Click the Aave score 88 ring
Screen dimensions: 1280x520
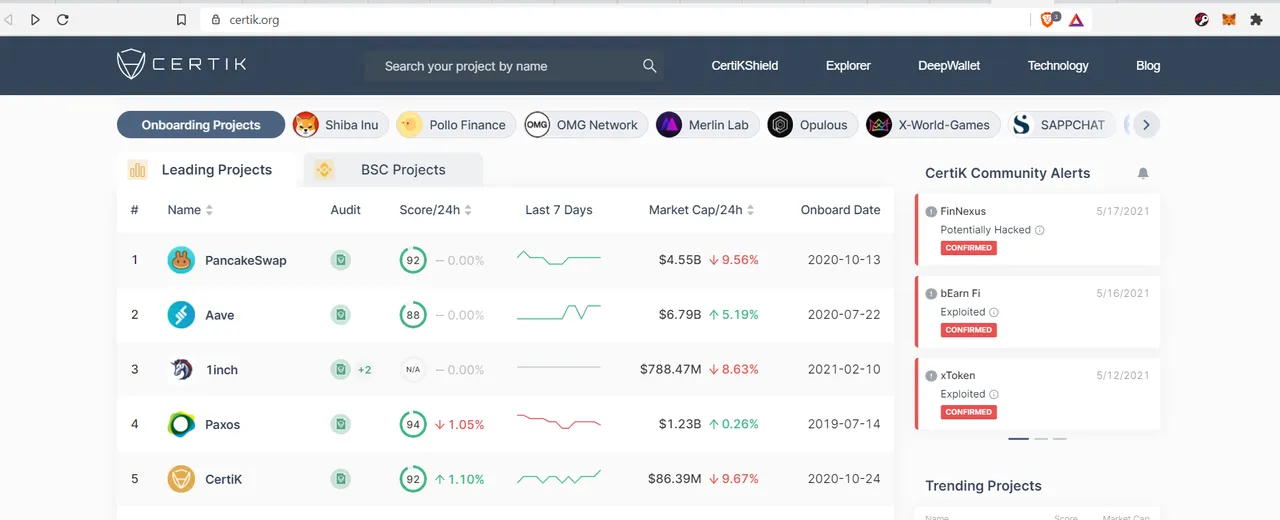pyautogui.click(x=412, y=315)
